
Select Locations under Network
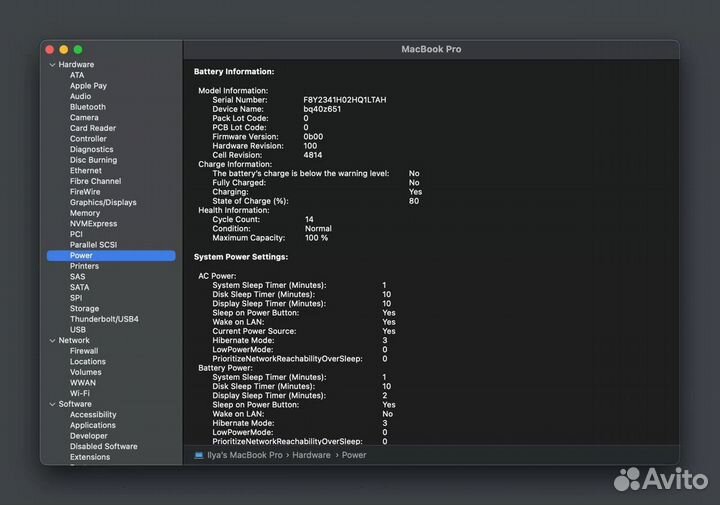coord(88,361)
